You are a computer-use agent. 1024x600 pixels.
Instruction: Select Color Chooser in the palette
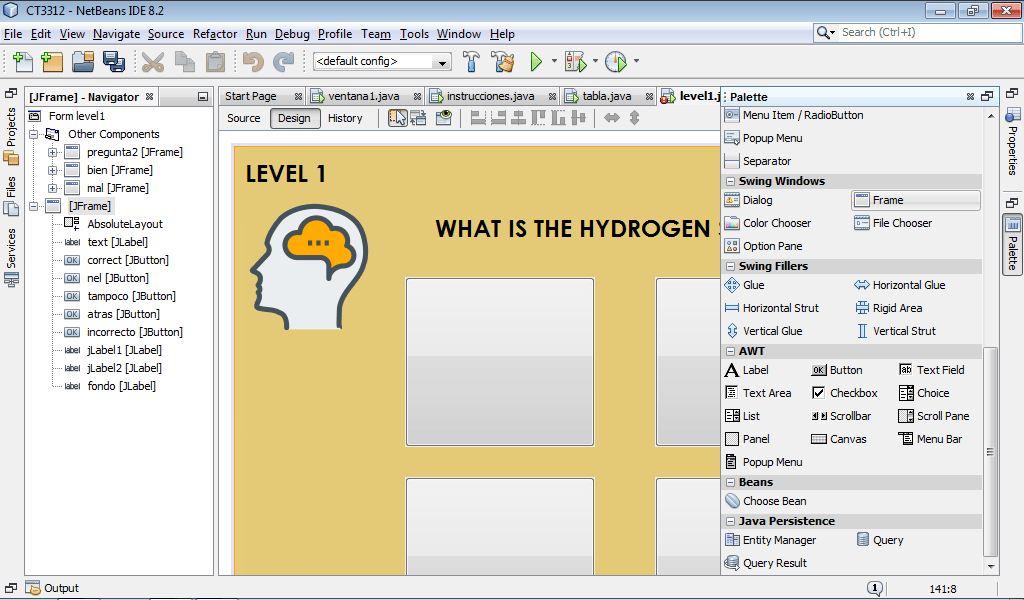[x=768, y=223]
